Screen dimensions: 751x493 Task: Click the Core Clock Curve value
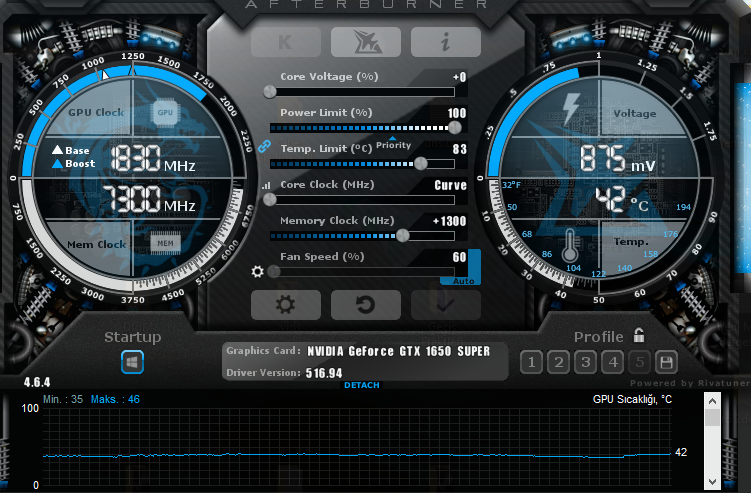(x=450, y=185)
